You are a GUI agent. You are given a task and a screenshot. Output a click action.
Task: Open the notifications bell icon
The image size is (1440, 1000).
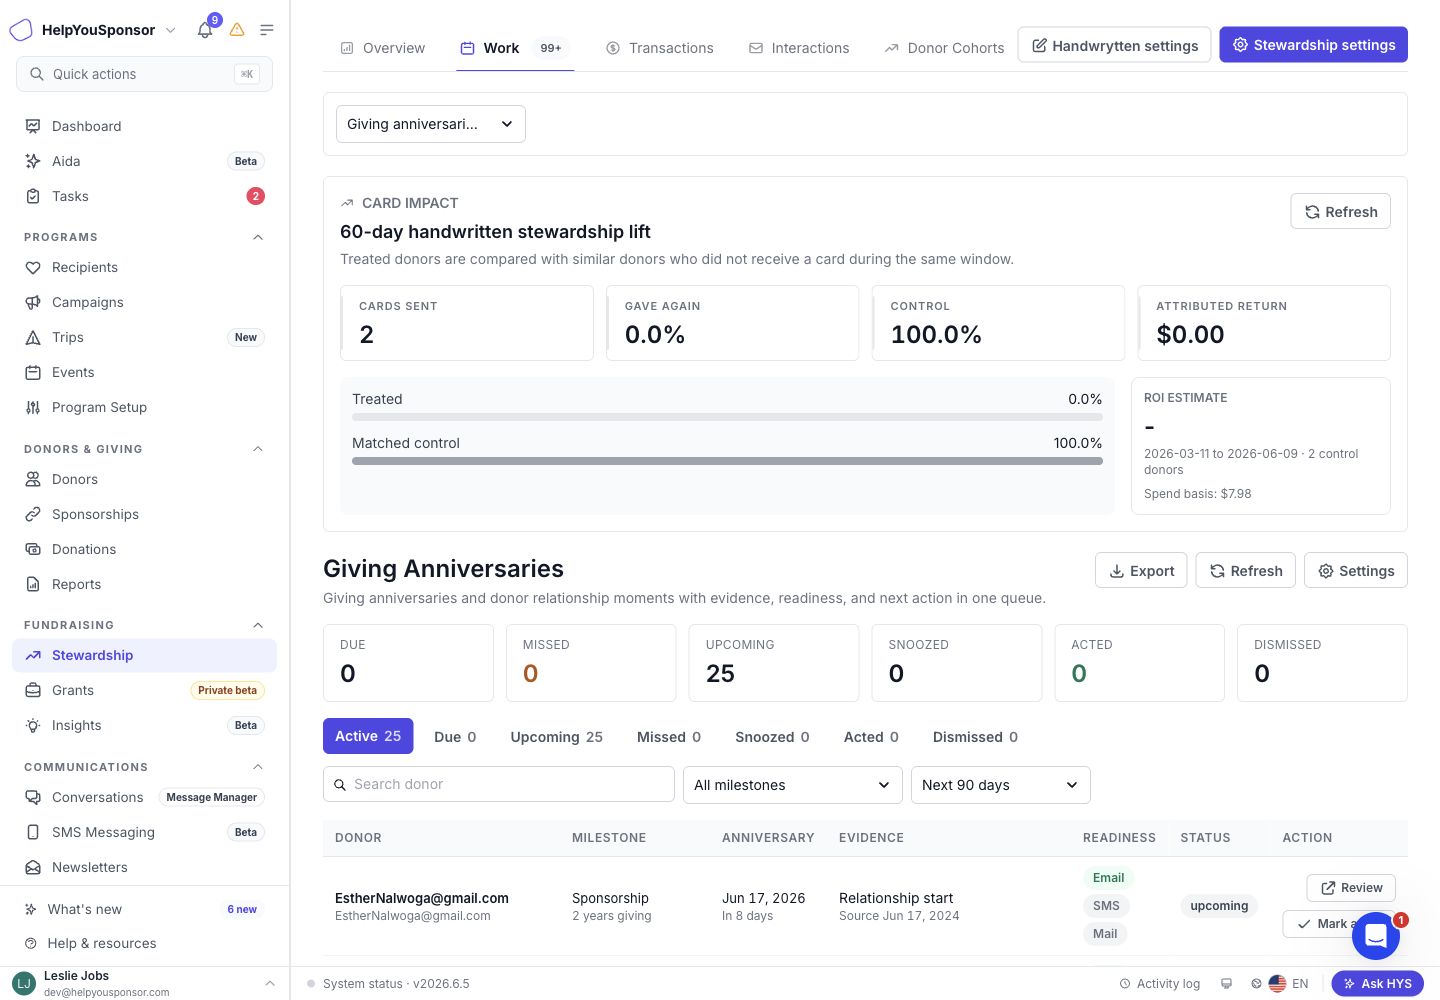tap(205, 30)
